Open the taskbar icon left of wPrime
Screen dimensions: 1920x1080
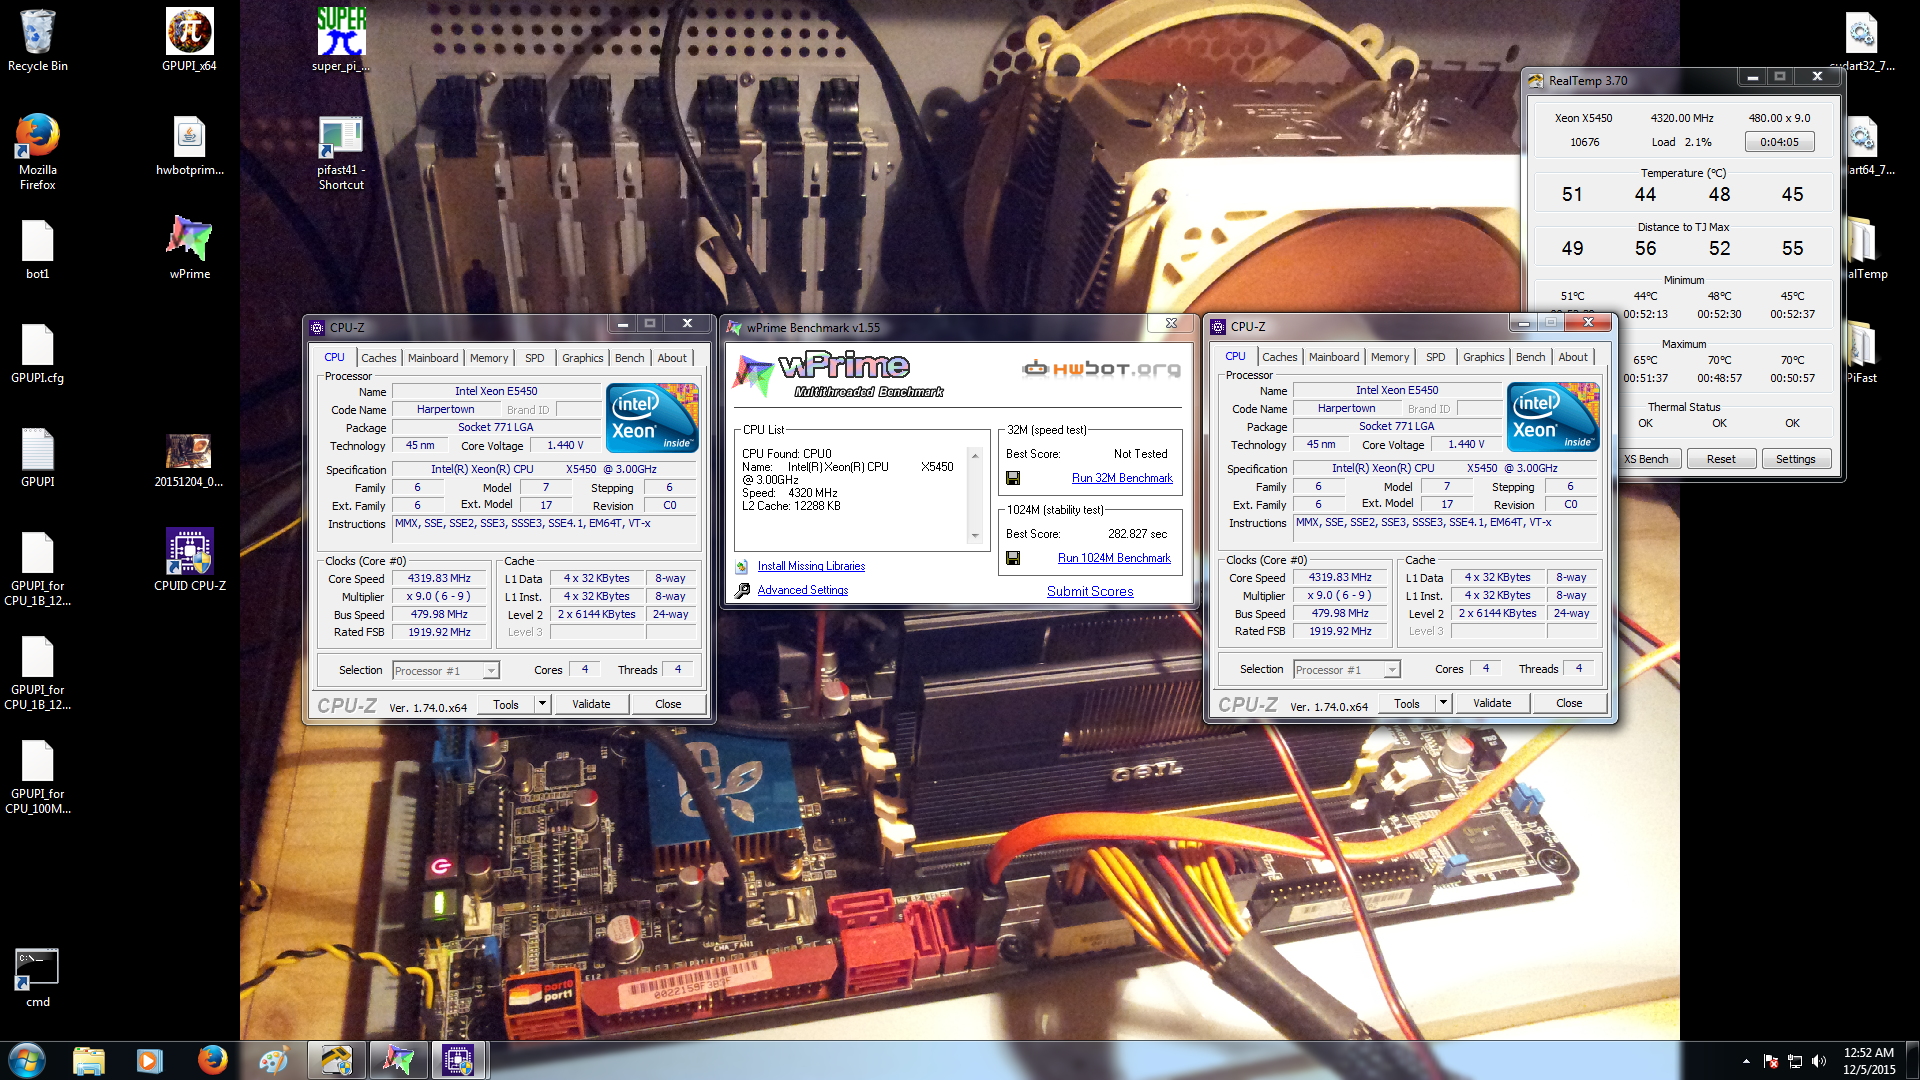point(336,1060)
